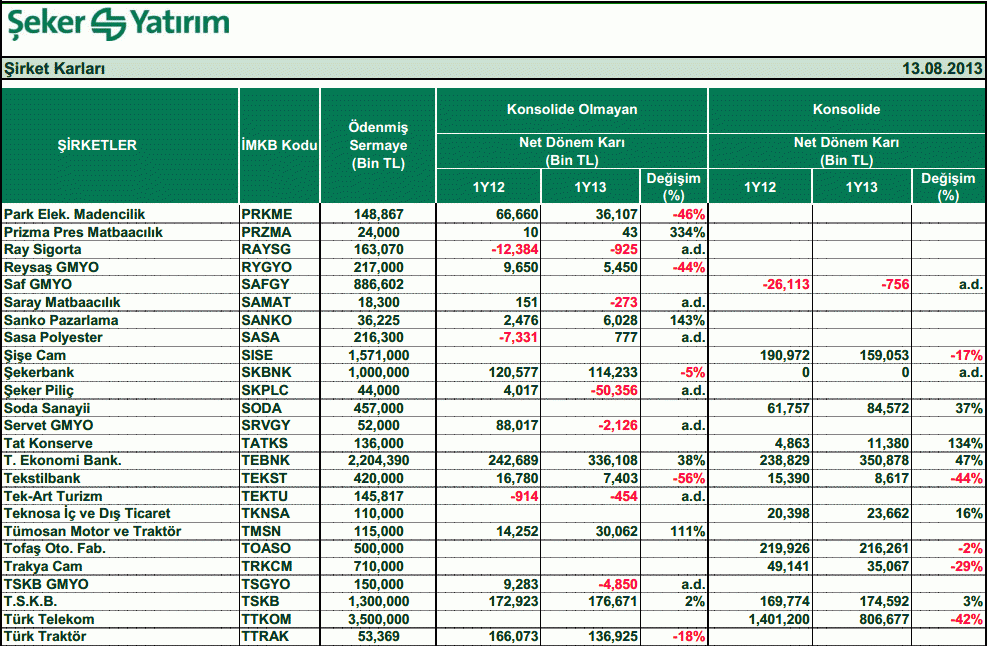Select T.S.K.B. company name
Viewport: 988px width, 646px height.
[30, 601]
